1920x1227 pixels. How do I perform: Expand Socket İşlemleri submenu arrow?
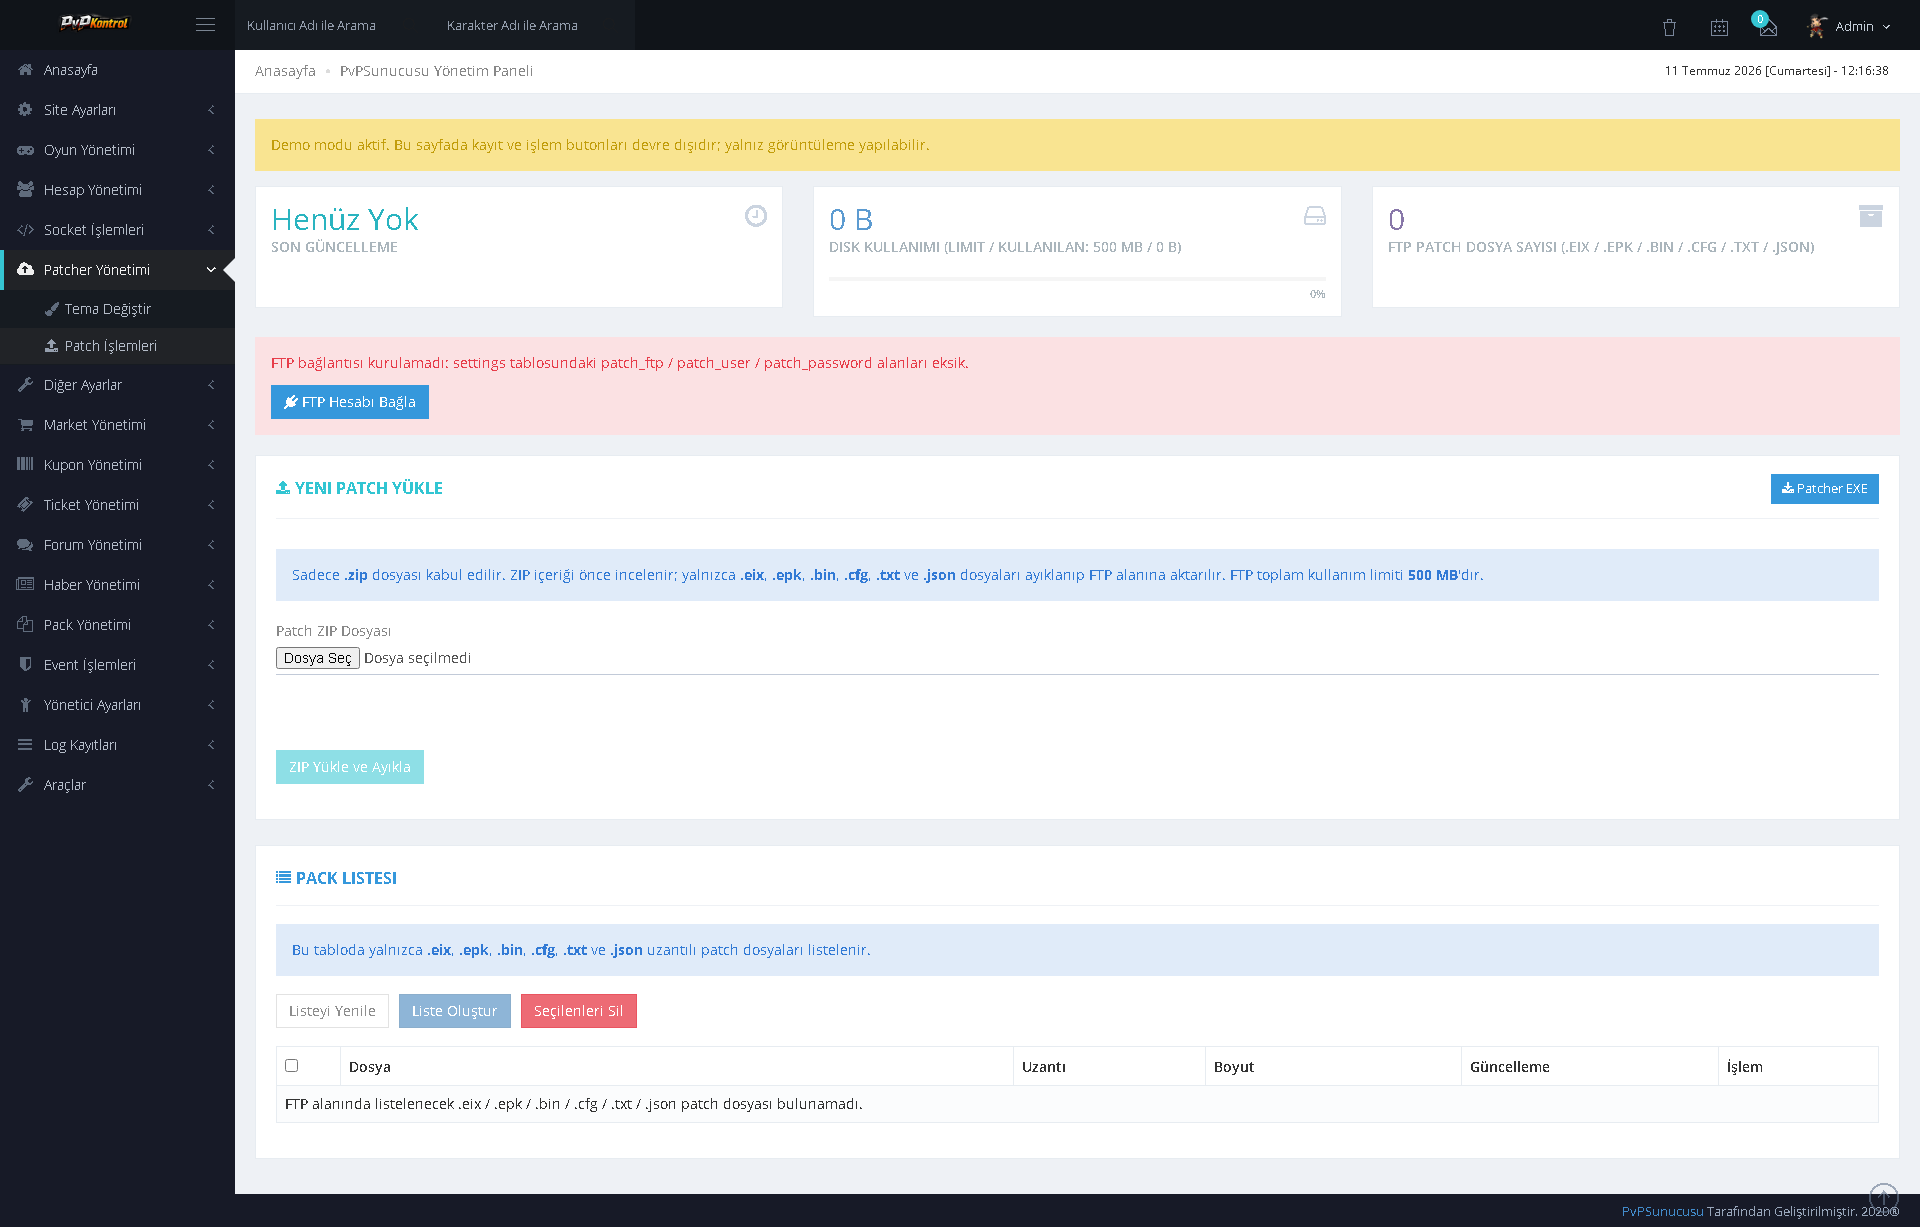tap(211, 230)
